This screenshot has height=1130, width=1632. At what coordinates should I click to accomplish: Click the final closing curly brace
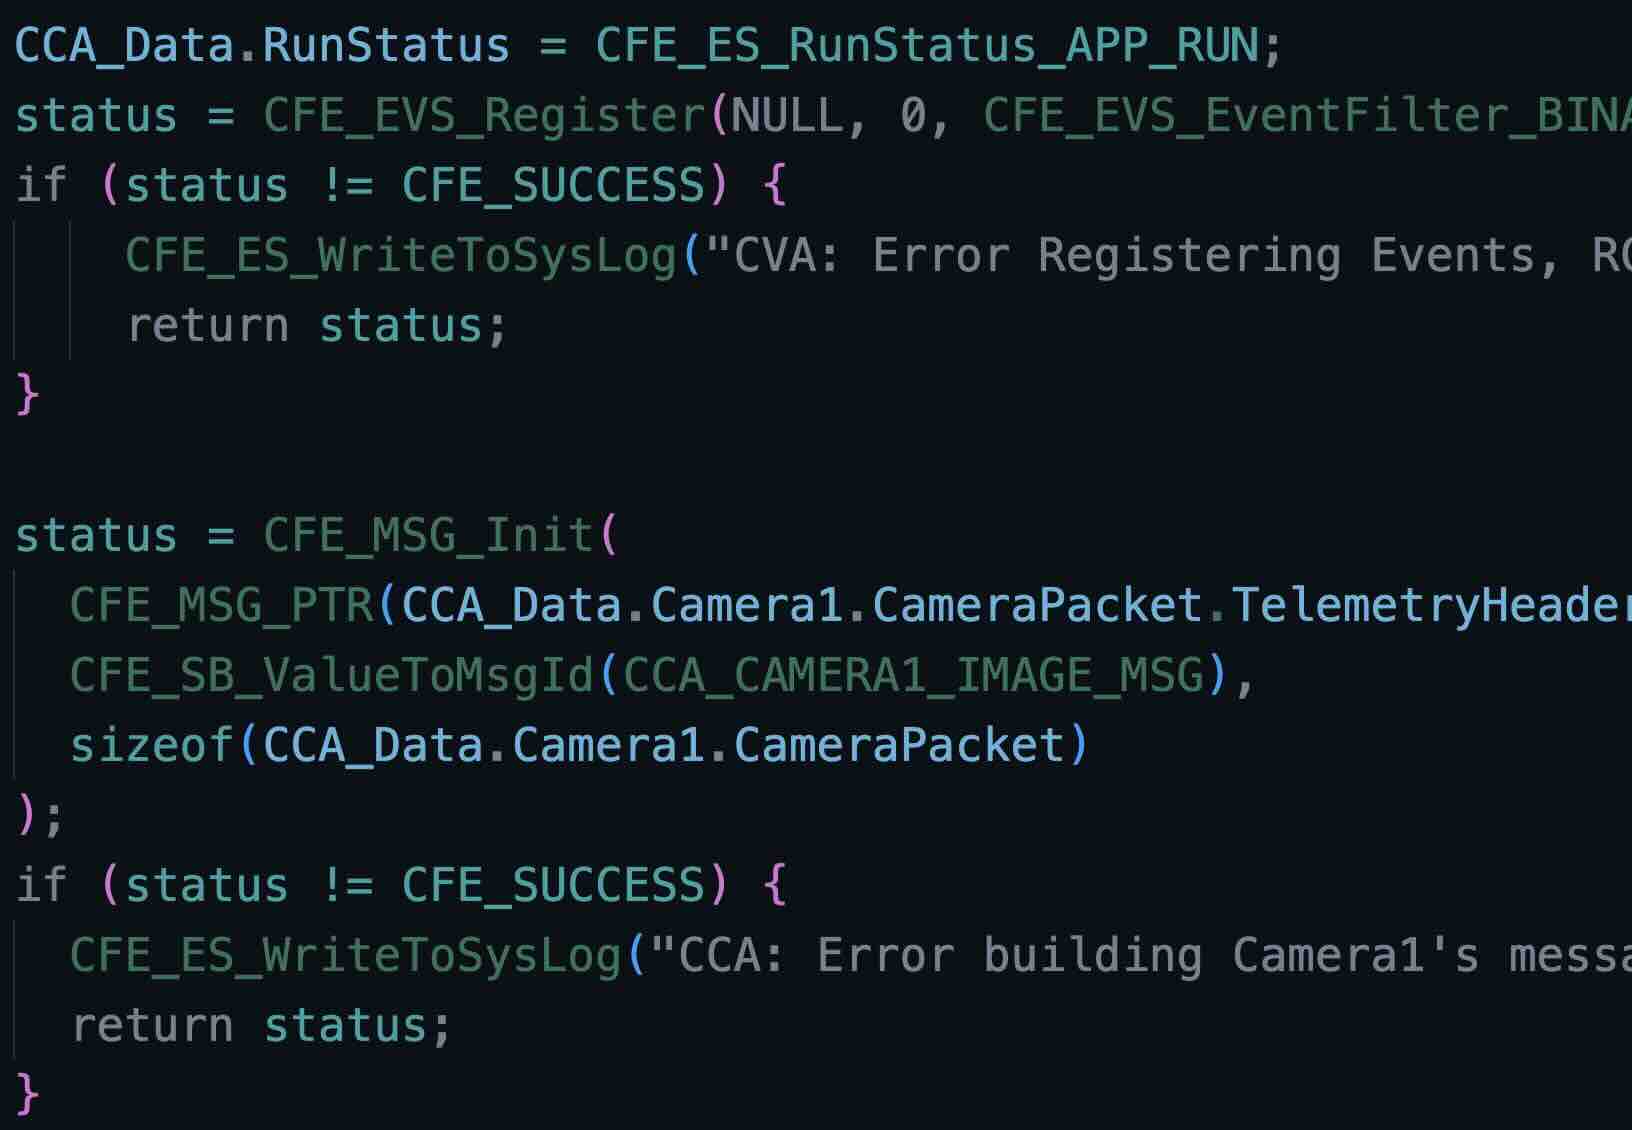pos(27,1093)
